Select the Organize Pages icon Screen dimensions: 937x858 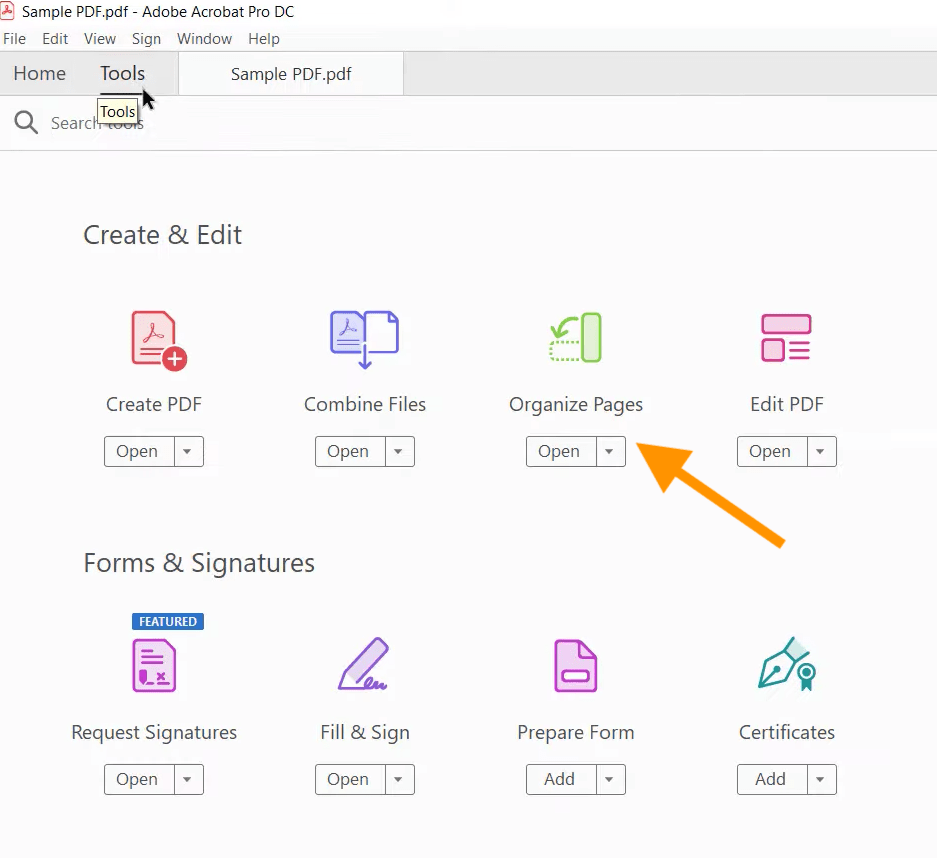click(575, 338)
